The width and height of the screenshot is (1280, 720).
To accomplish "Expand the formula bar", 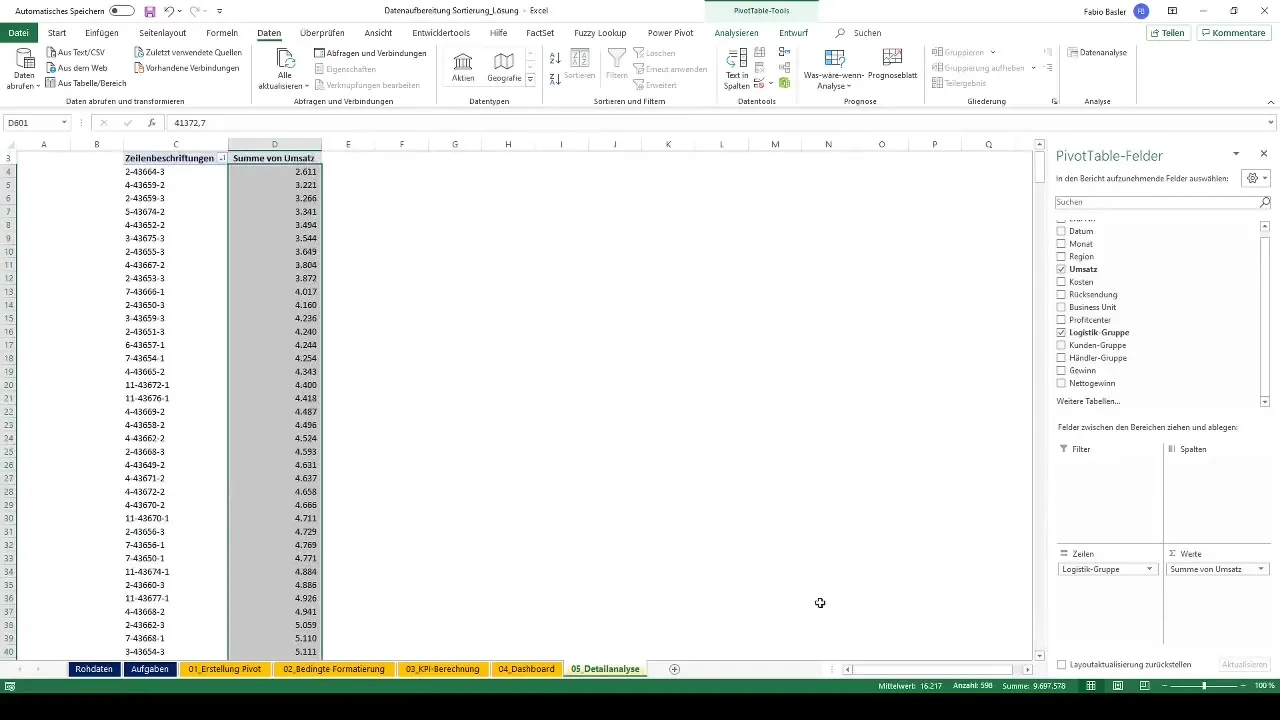I will click(x=1271, y=122).
